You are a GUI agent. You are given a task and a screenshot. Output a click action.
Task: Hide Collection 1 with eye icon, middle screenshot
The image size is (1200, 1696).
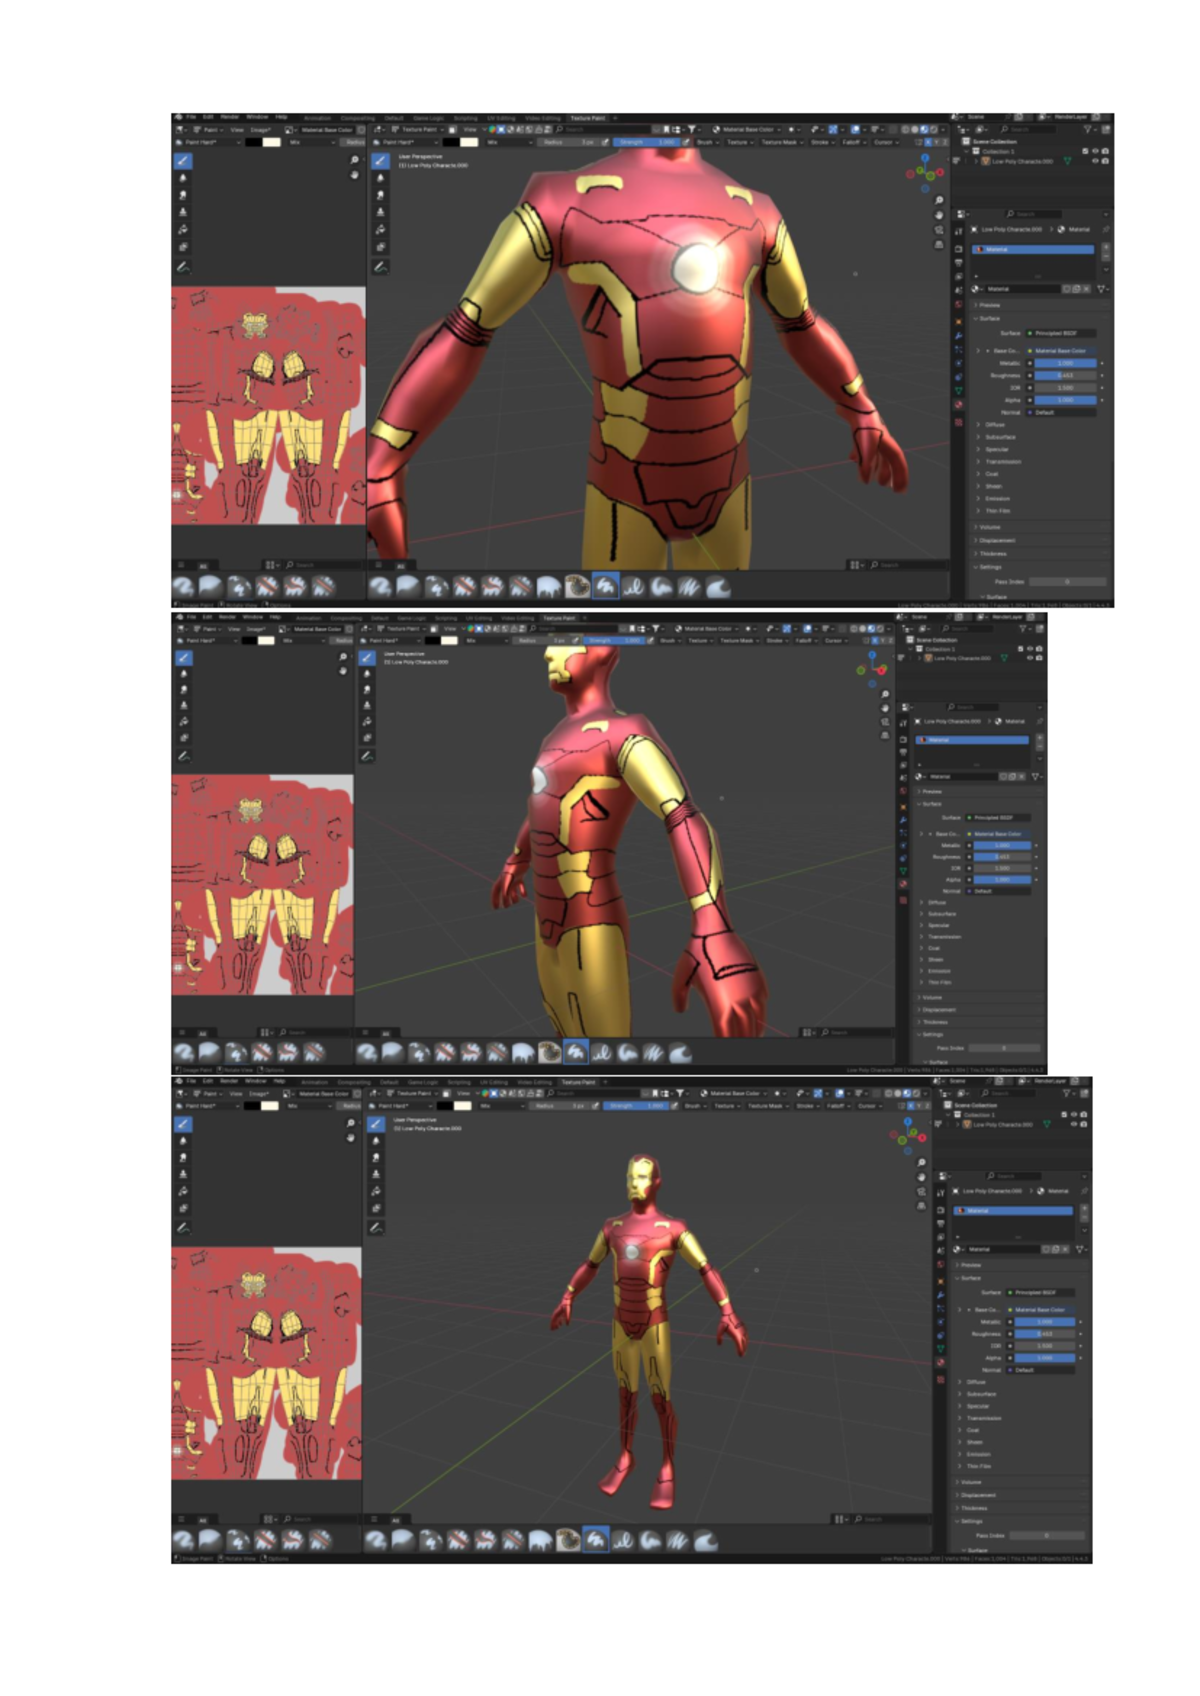1030,649
